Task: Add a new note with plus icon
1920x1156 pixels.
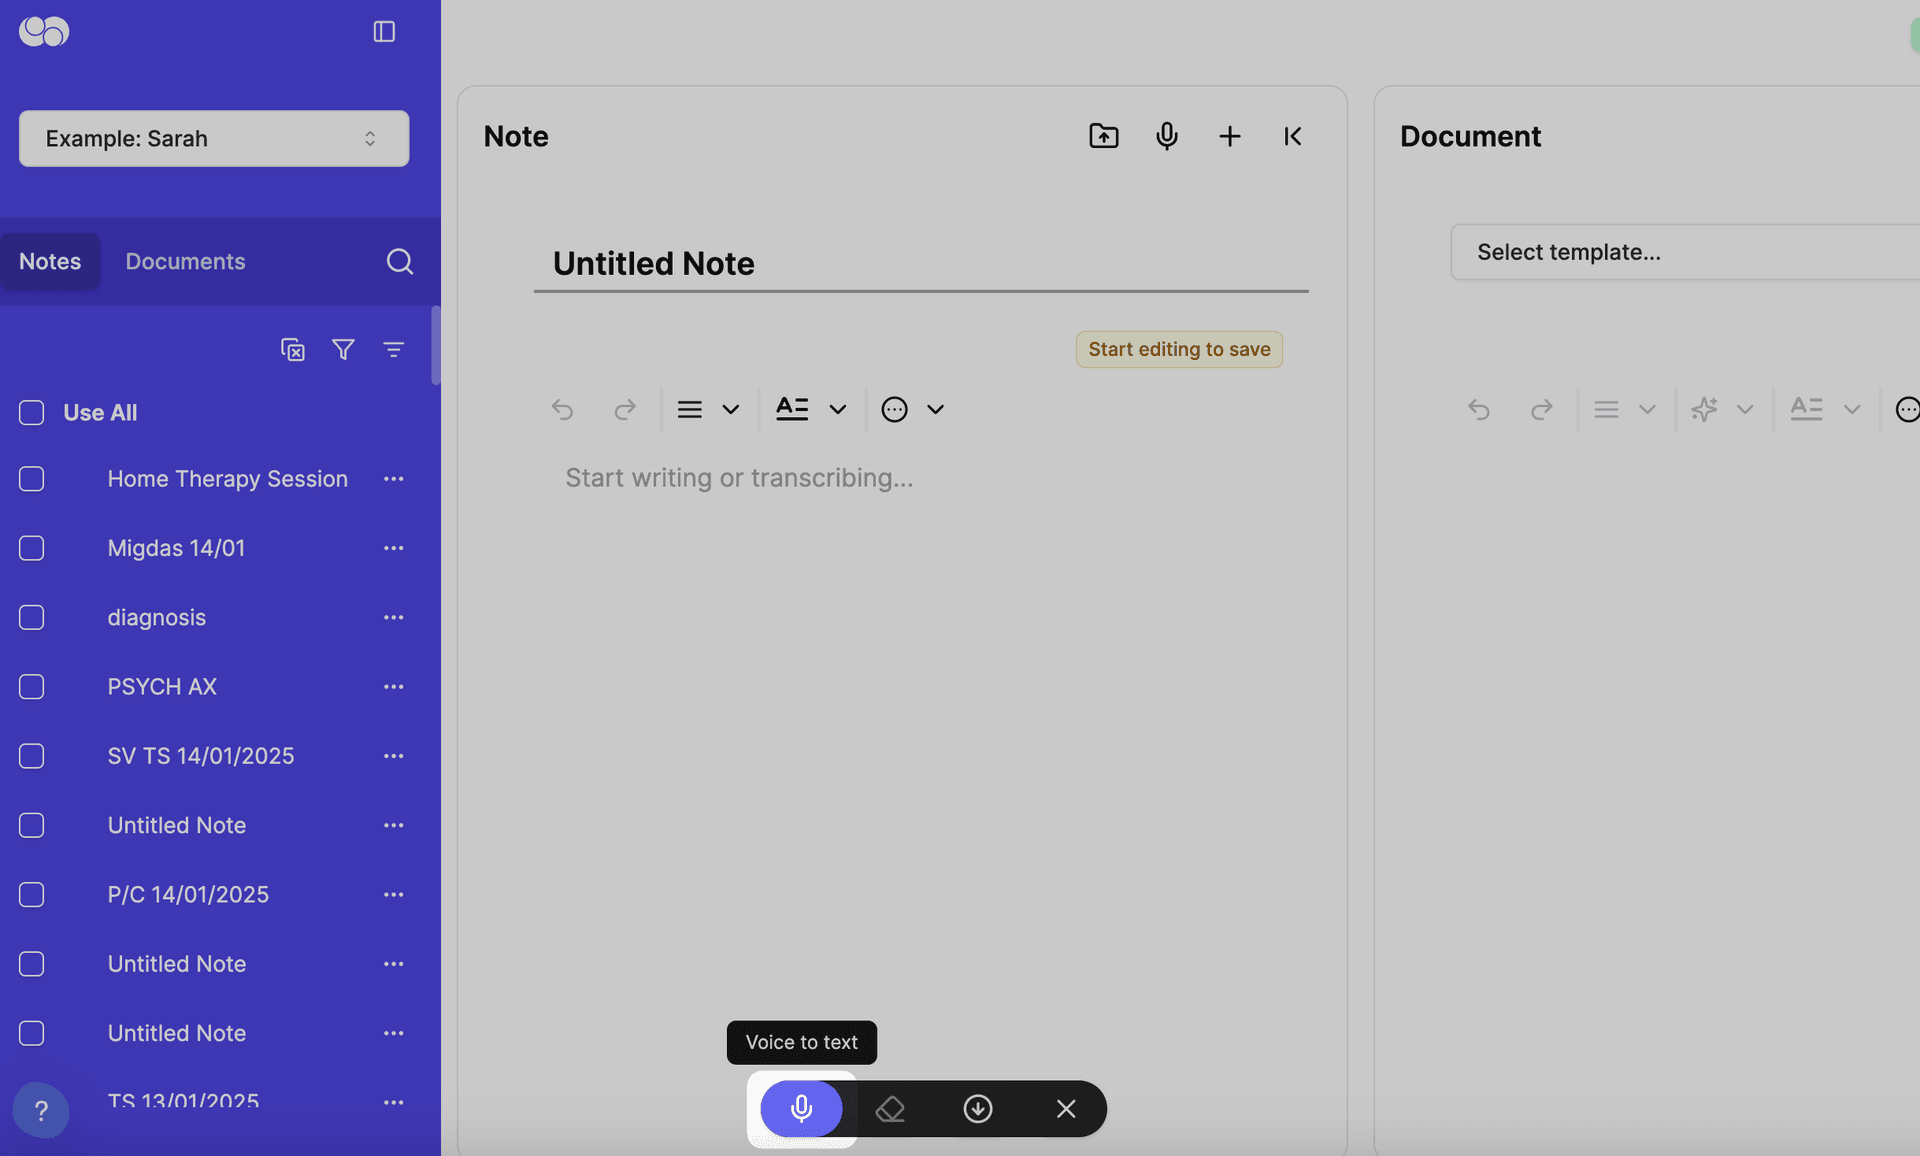Action: [x=1230, y=136]
